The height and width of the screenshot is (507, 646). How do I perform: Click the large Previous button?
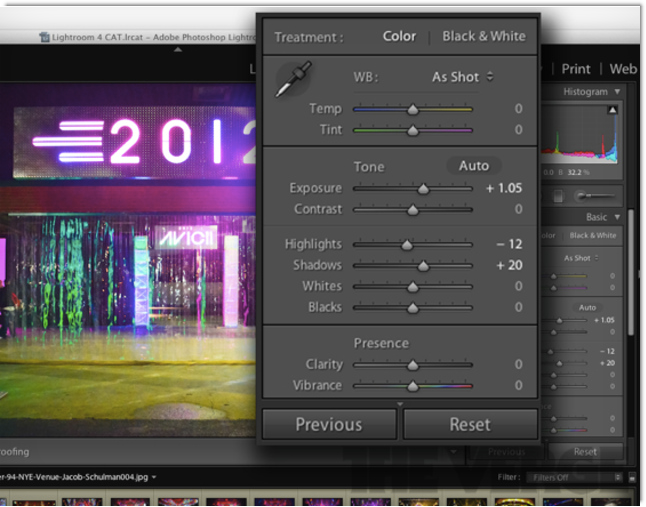tap(329, 425)
